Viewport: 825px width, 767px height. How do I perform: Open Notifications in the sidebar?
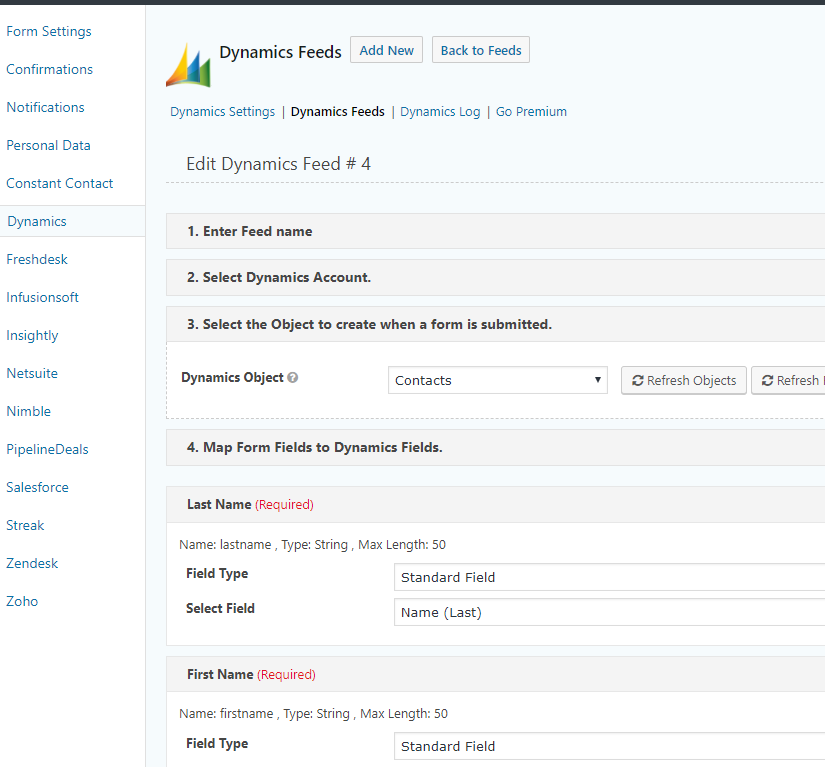(x=45, y=107)
